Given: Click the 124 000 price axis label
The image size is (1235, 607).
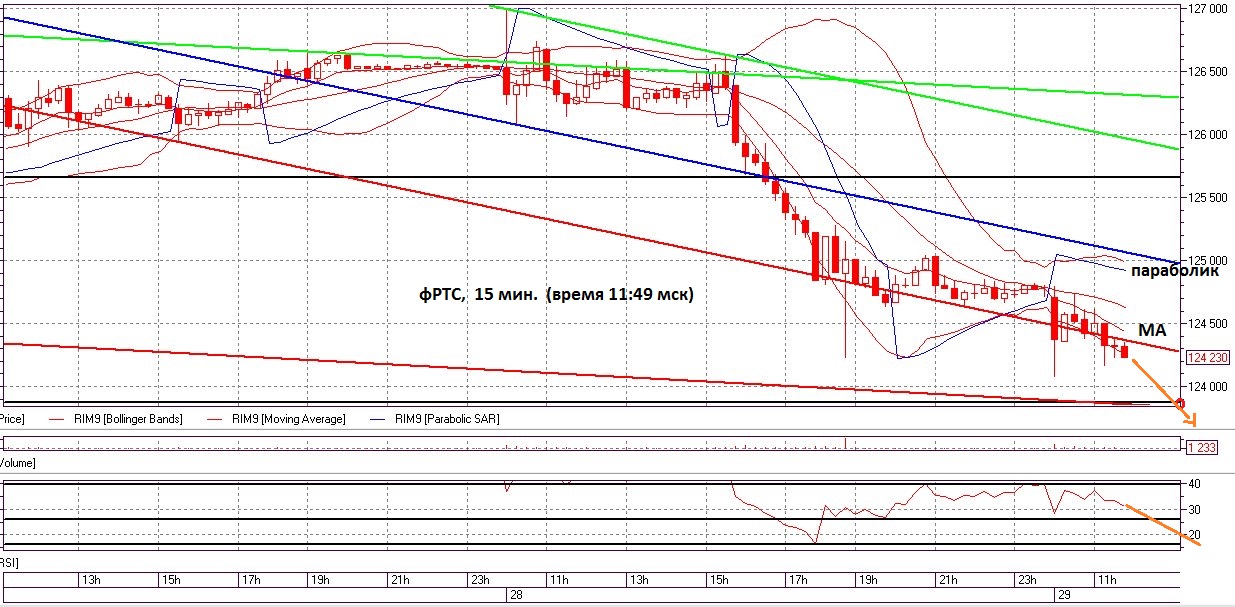Looking at the screenshot, I should [x=1209, y=387].
